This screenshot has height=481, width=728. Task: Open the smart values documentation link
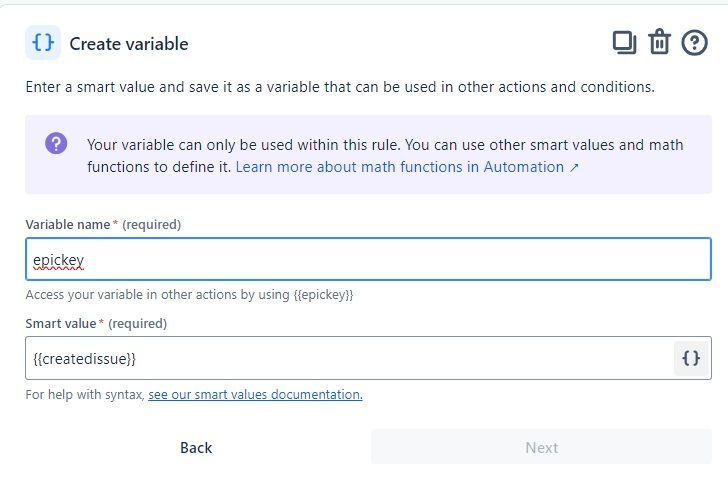point(255,395)
